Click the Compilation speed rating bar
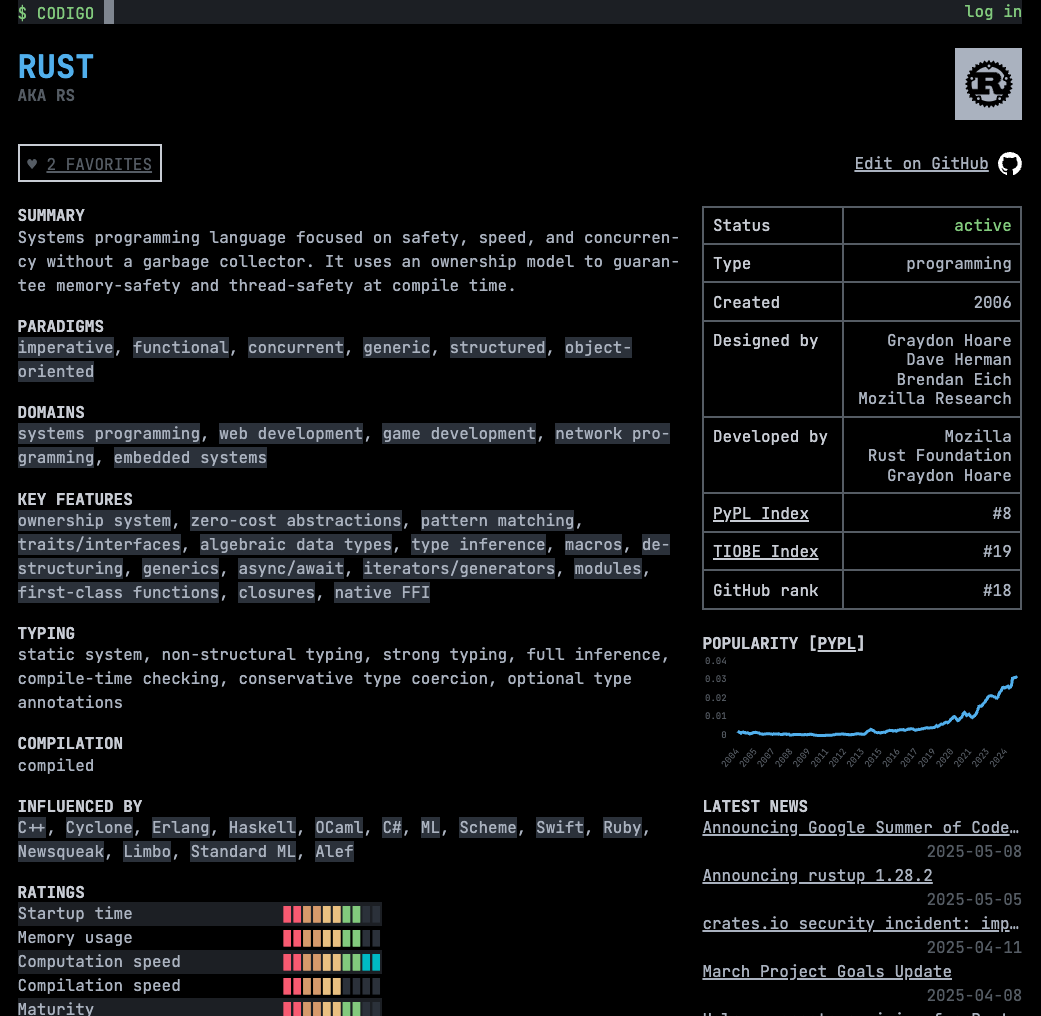Screen dimensions: 1041x1016 [332, 985]
